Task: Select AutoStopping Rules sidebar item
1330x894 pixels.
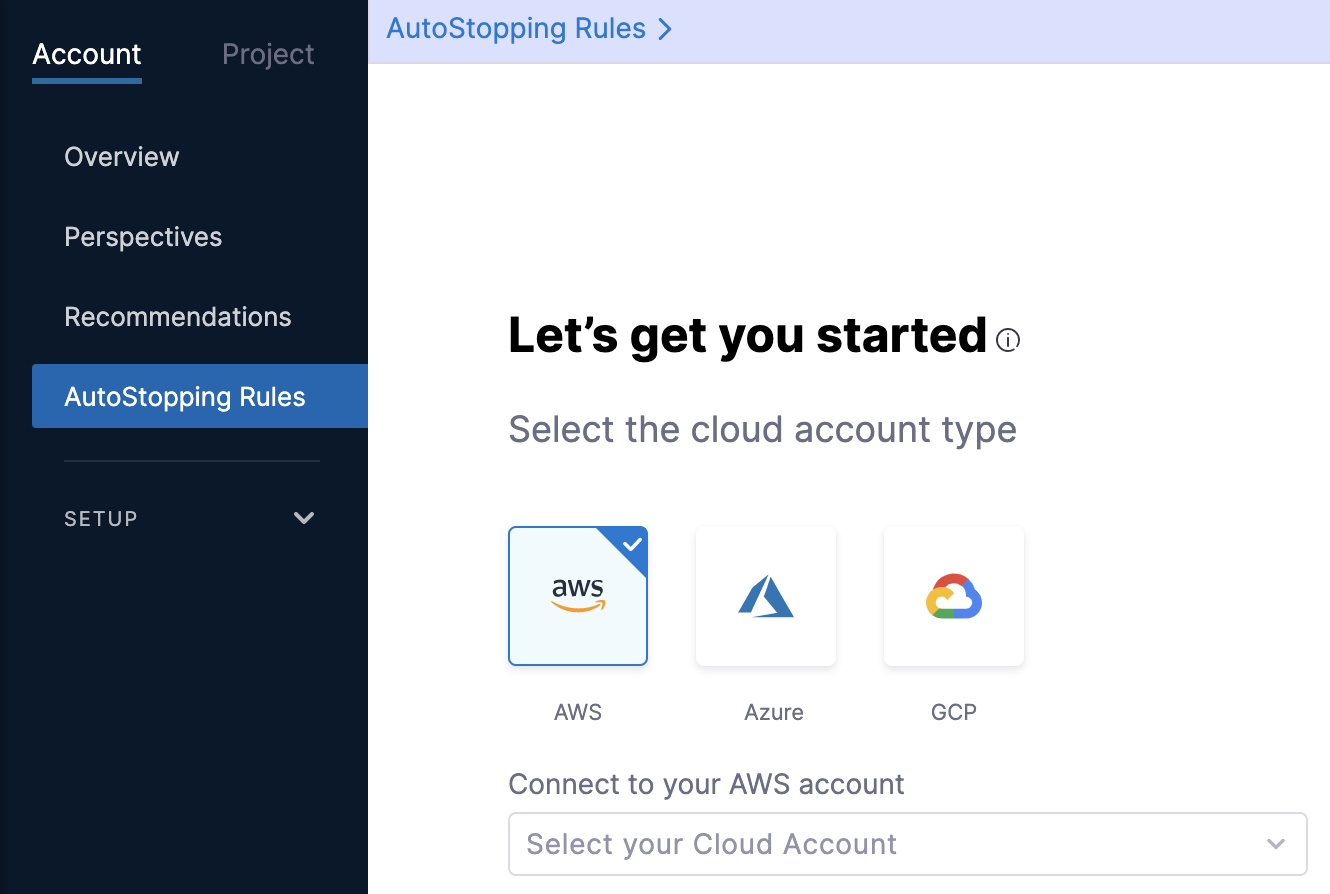Action: [x=200, y=396]
